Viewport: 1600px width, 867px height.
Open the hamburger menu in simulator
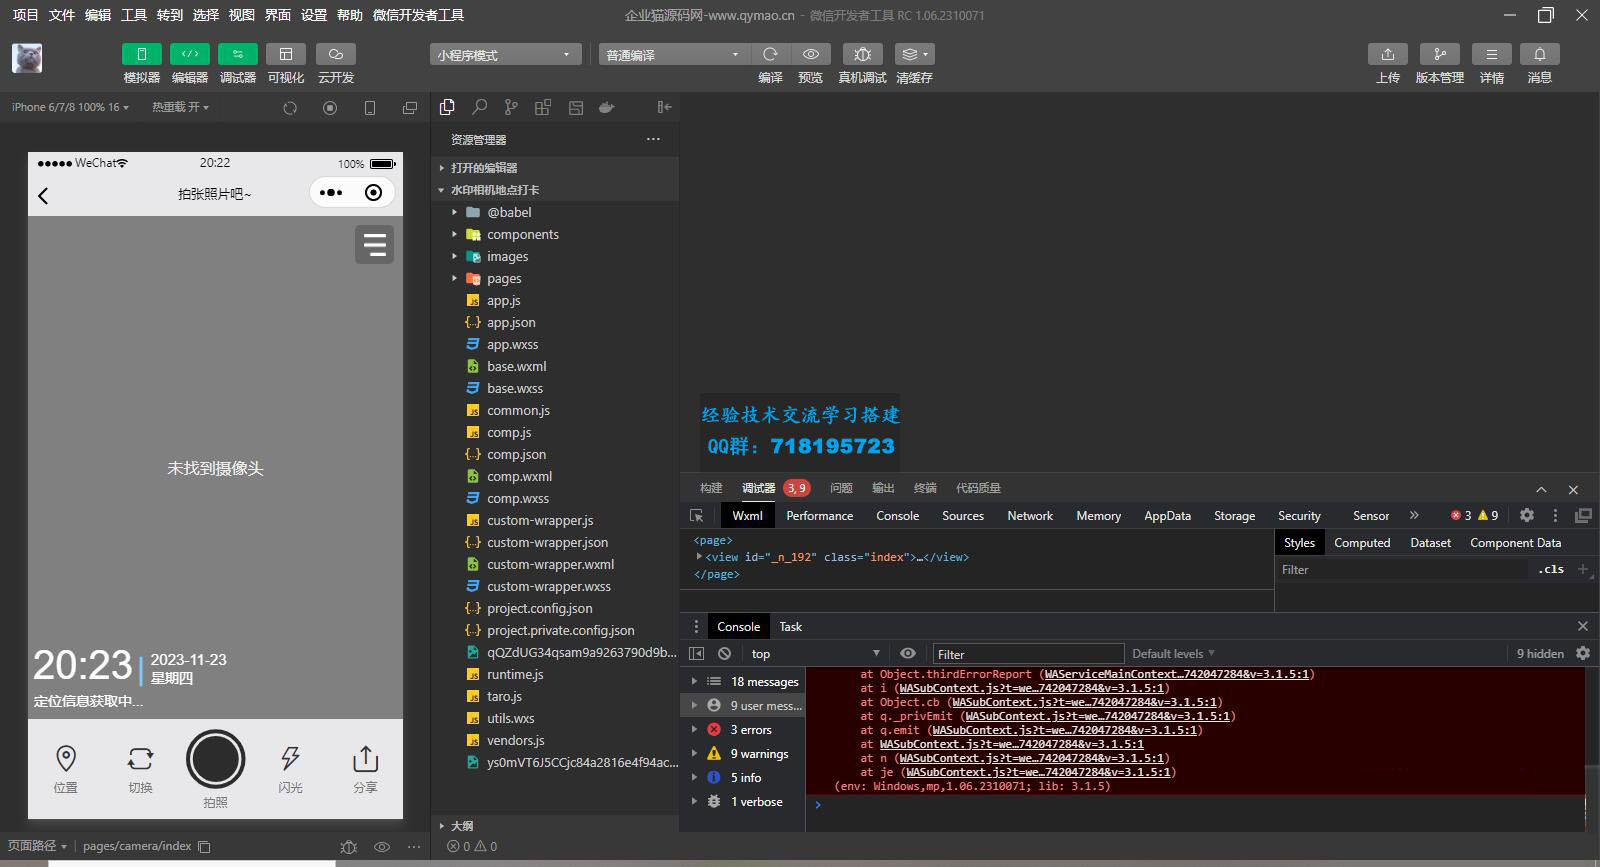pyautogui.click(x=375, y=245)
